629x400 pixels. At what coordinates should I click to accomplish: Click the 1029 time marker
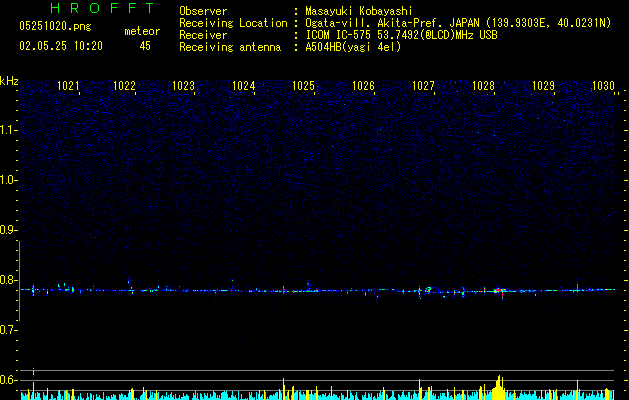[x=543, y=86]
